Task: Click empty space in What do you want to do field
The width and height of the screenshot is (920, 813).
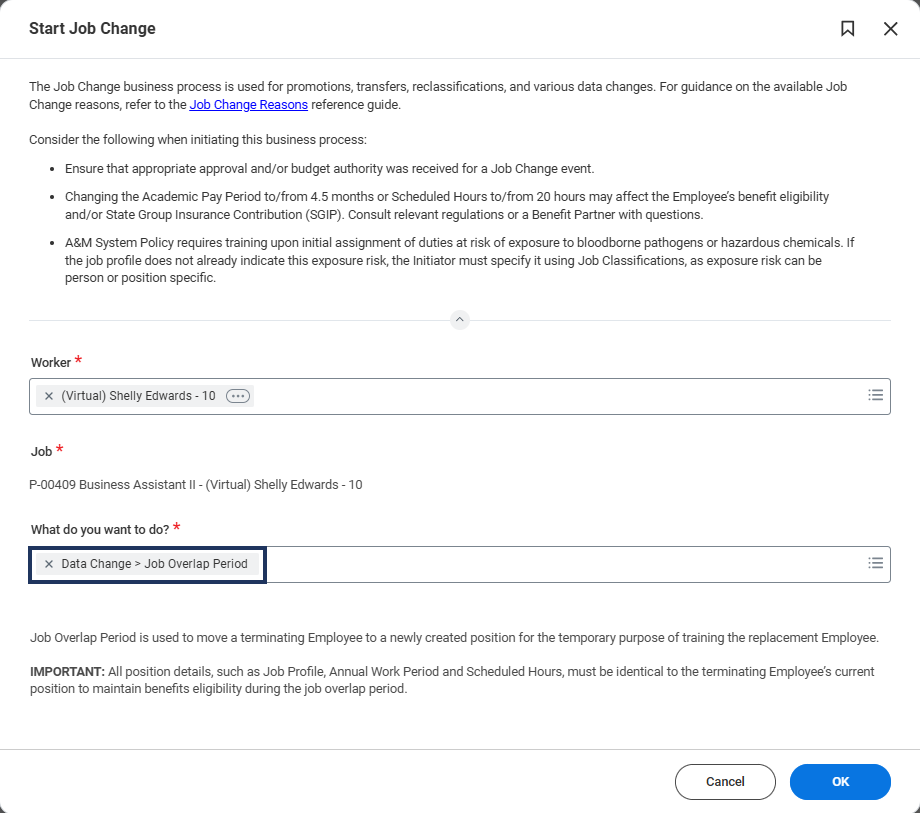Action: coord(560,564)
